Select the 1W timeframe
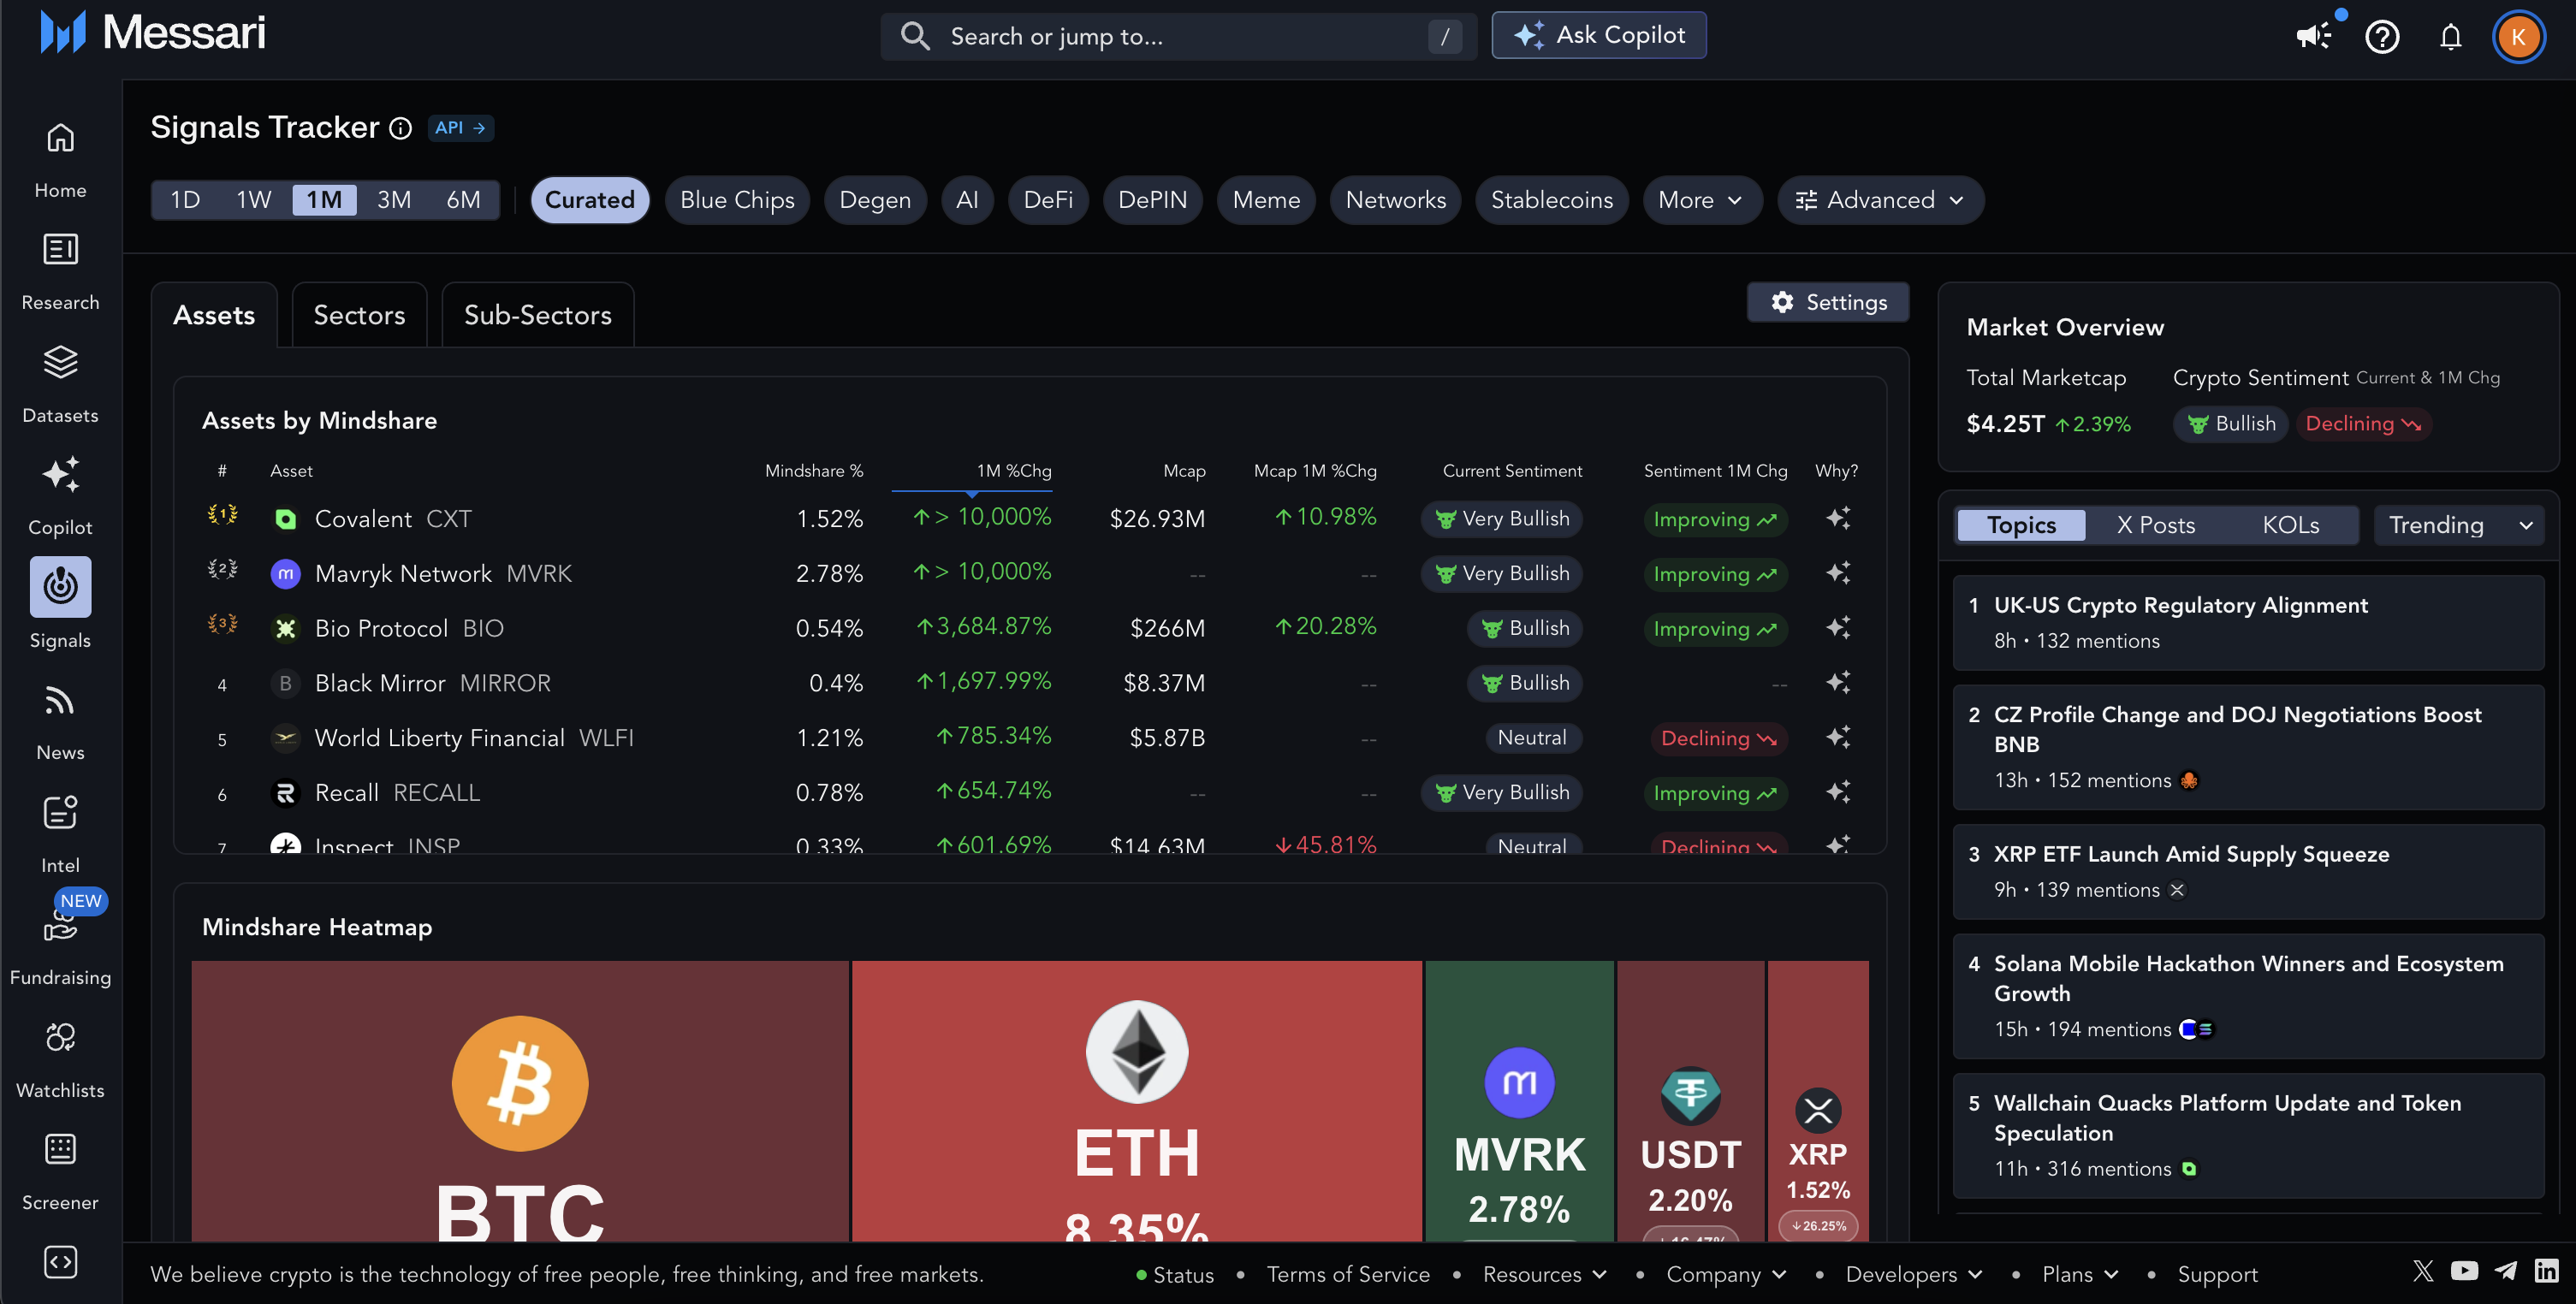The height and width of the screenshot is (1304, 2576). click(x=254, y=200)
